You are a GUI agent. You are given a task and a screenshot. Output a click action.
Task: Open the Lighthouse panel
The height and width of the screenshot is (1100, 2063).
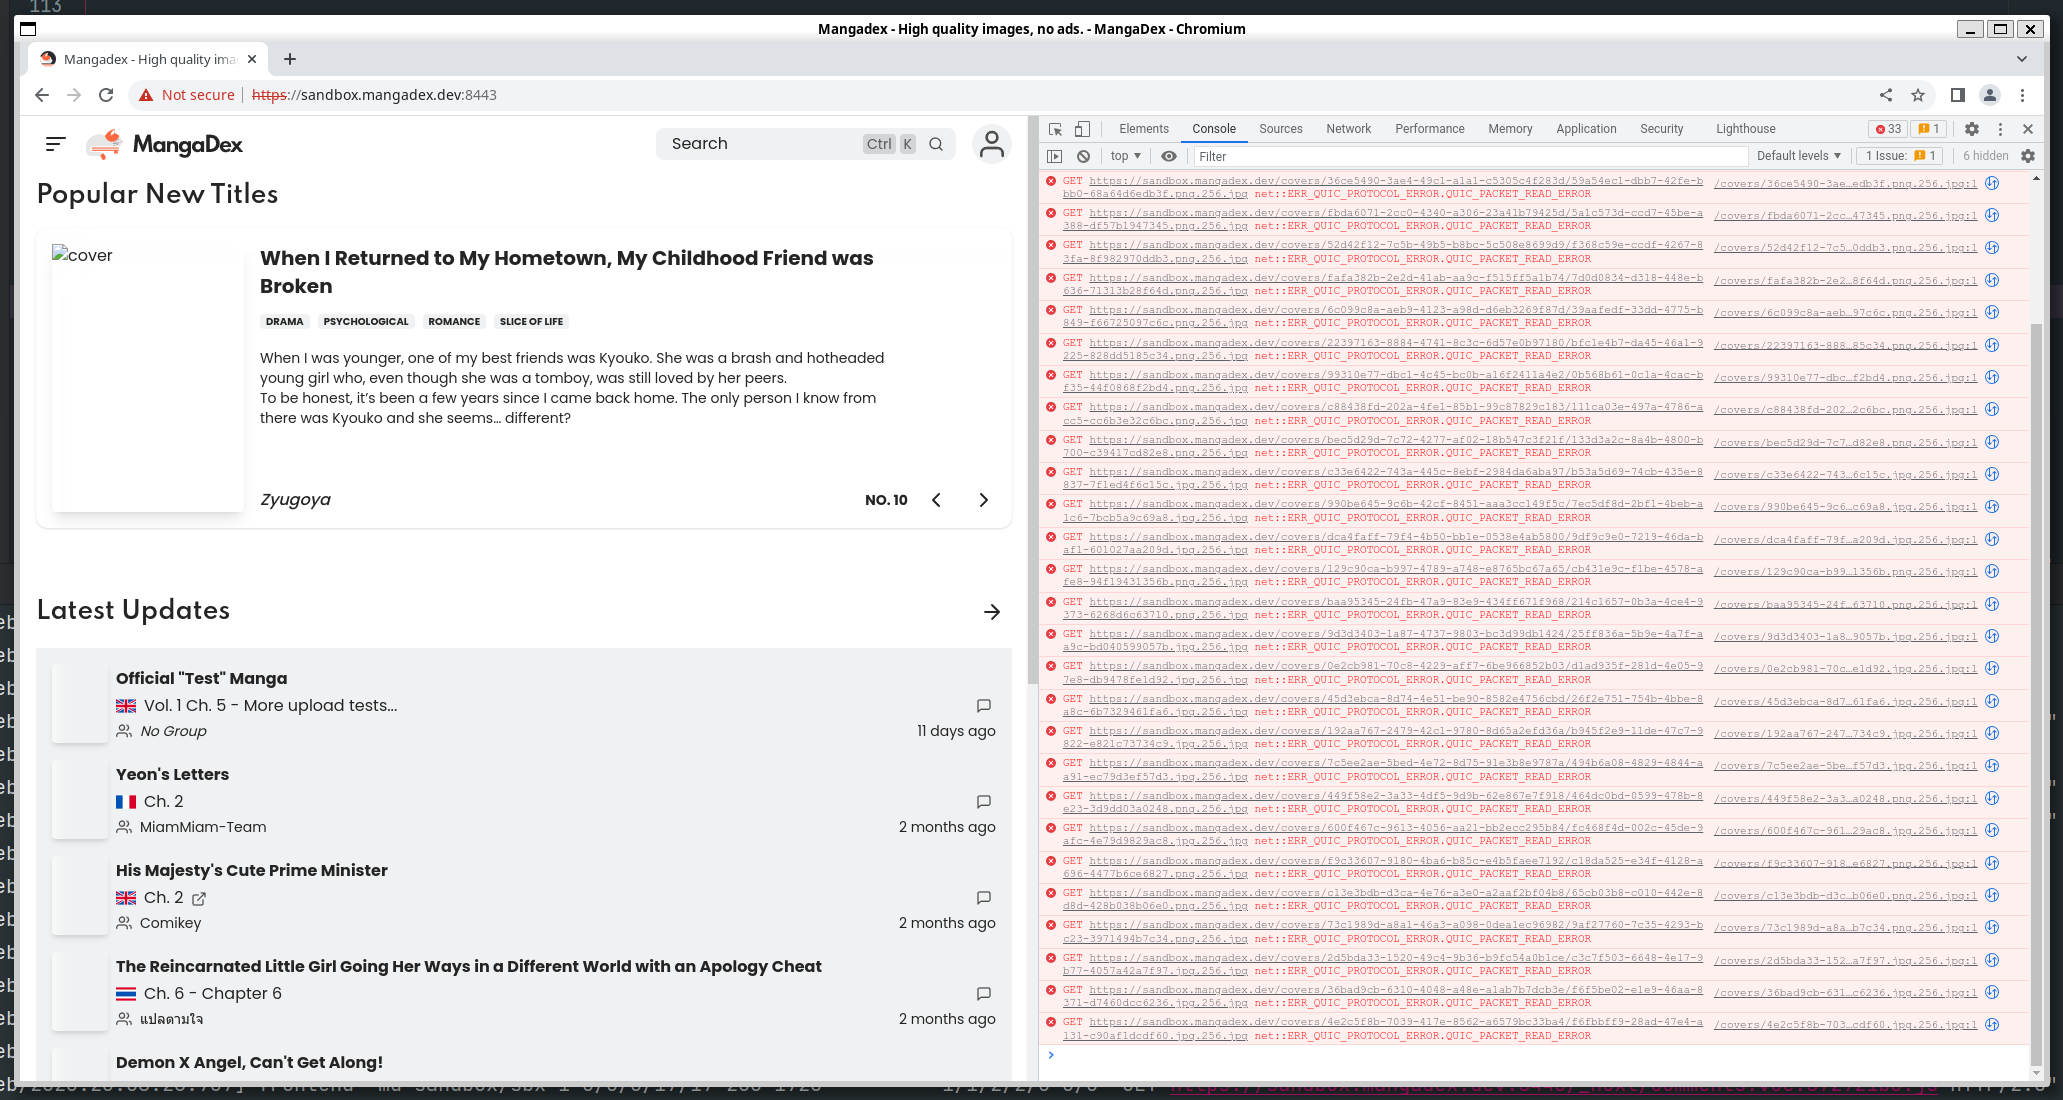pos(1745,129)
